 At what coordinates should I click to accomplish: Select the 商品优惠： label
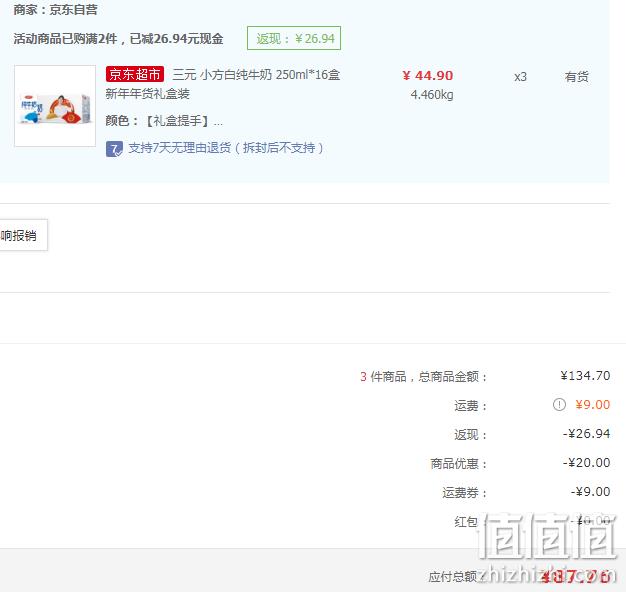tap(459, 463)
